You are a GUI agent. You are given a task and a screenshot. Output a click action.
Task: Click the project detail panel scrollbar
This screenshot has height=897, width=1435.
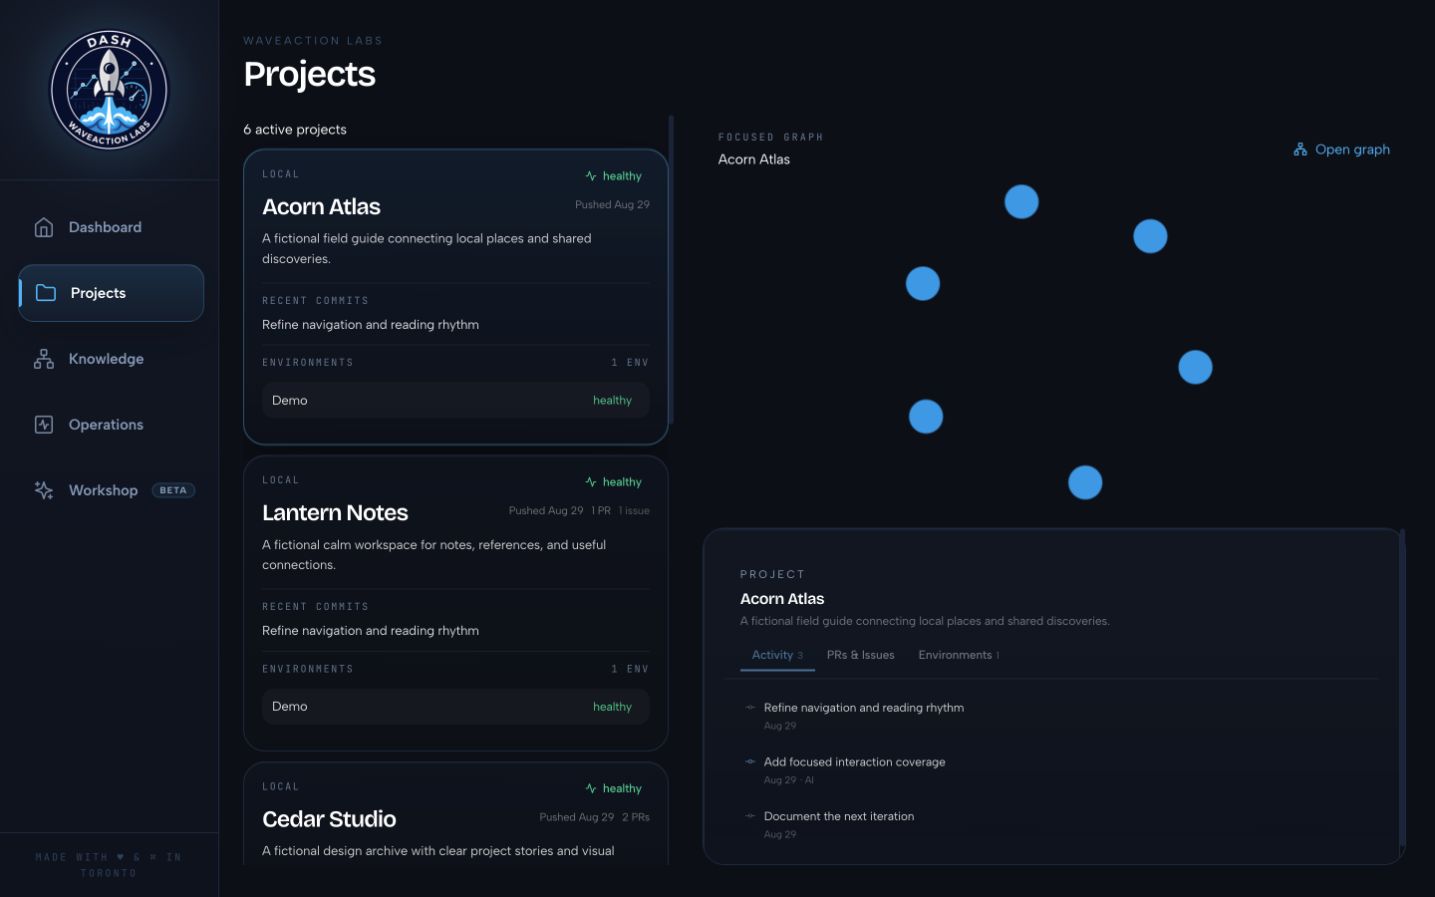[x=1402, y=690]
